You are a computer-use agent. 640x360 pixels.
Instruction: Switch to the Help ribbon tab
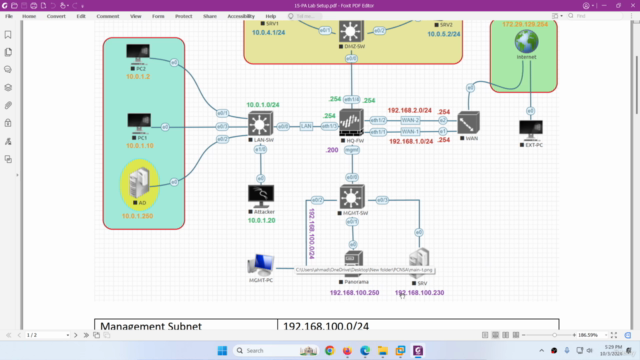coord(271,16)
